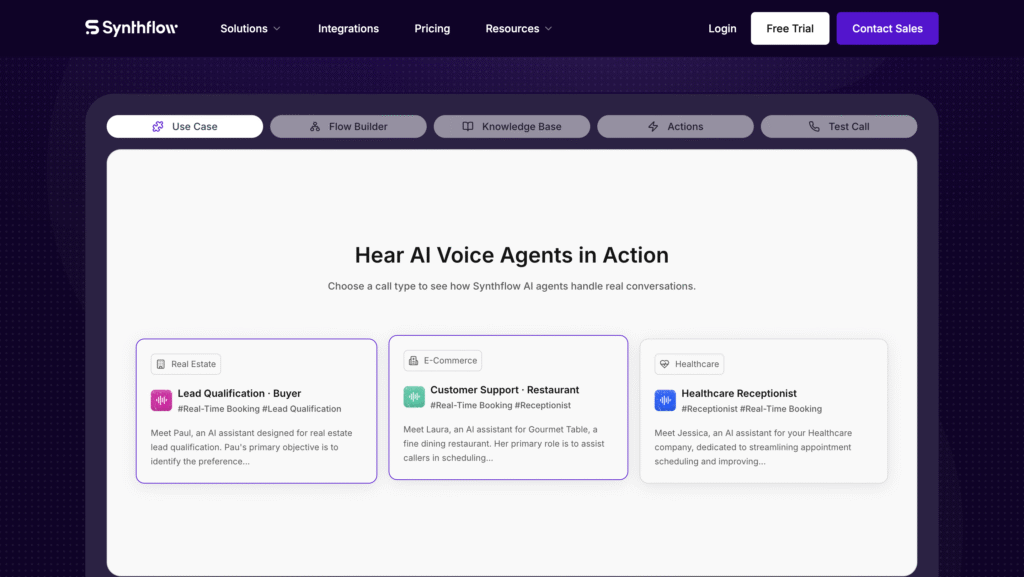This screenshot has width=1024, height=577.
Task: Open the Solutions nav item
Action: 244,29
